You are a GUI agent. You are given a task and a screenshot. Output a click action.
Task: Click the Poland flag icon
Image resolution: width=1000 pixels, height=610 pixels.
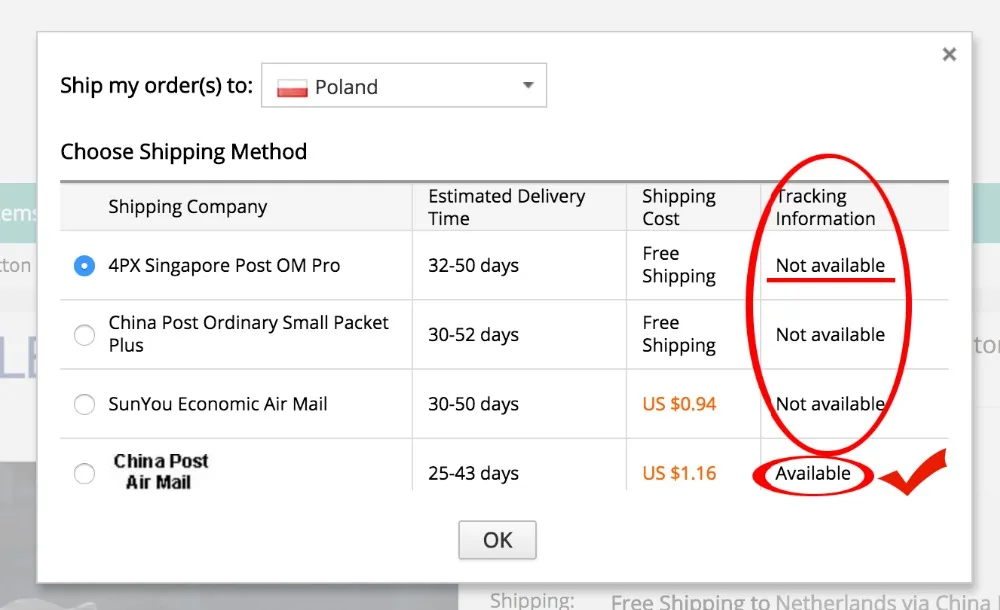pyautogui.click(x=292, y=87)
